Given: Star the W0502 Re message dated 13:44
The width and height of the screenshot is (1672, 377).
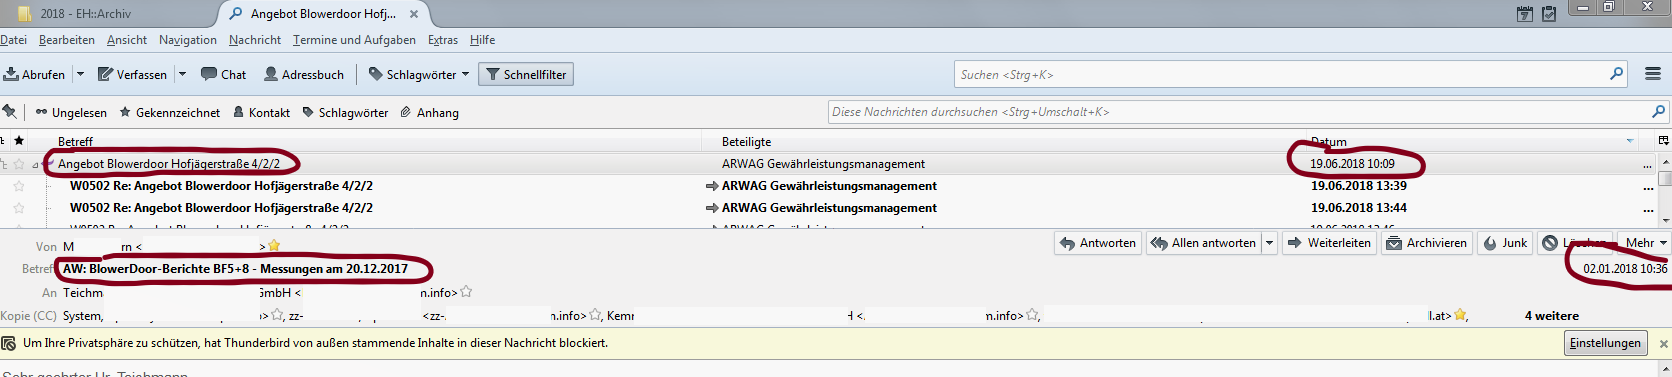Looking at the screenshot, I should tap(19, 208).
